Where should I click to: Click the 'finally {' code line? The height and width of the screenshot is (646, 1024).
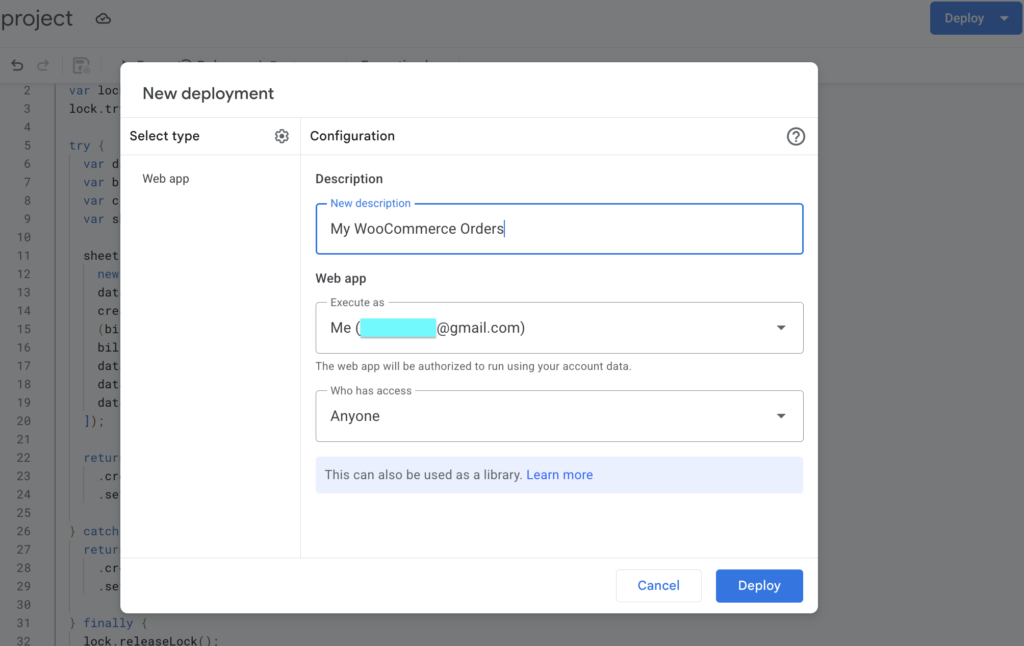coord(108,623)
